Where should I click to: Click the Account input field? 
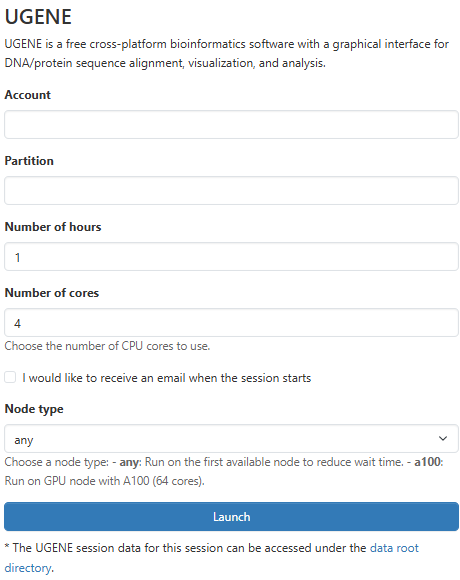(231, 124)
